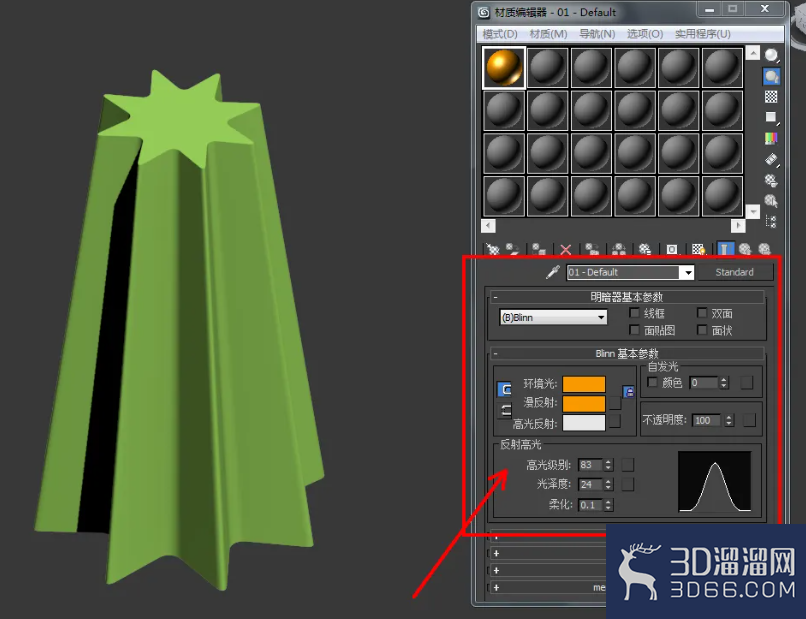The height and width of the screenshot is (619, 806).
Task: Open the 模式(D) menu
Action: (x=500, y=34)
